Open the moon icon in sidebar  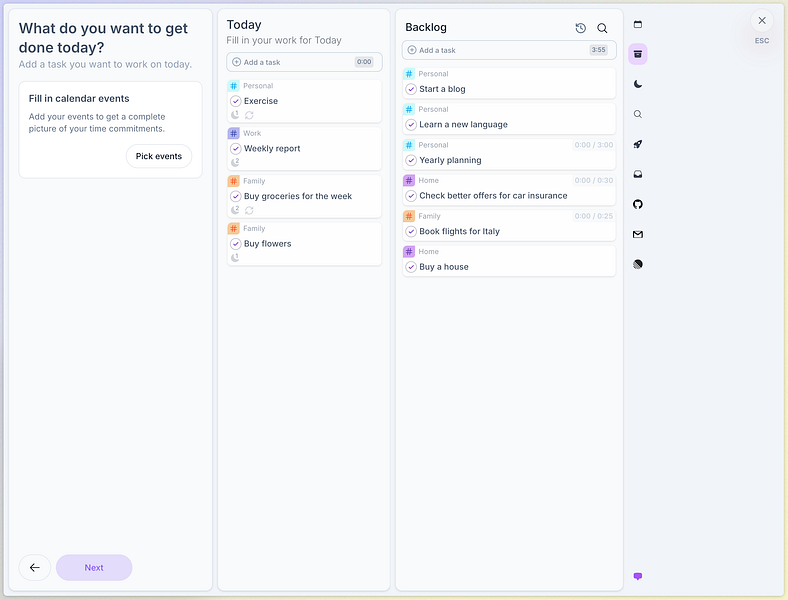click(638, 84)
